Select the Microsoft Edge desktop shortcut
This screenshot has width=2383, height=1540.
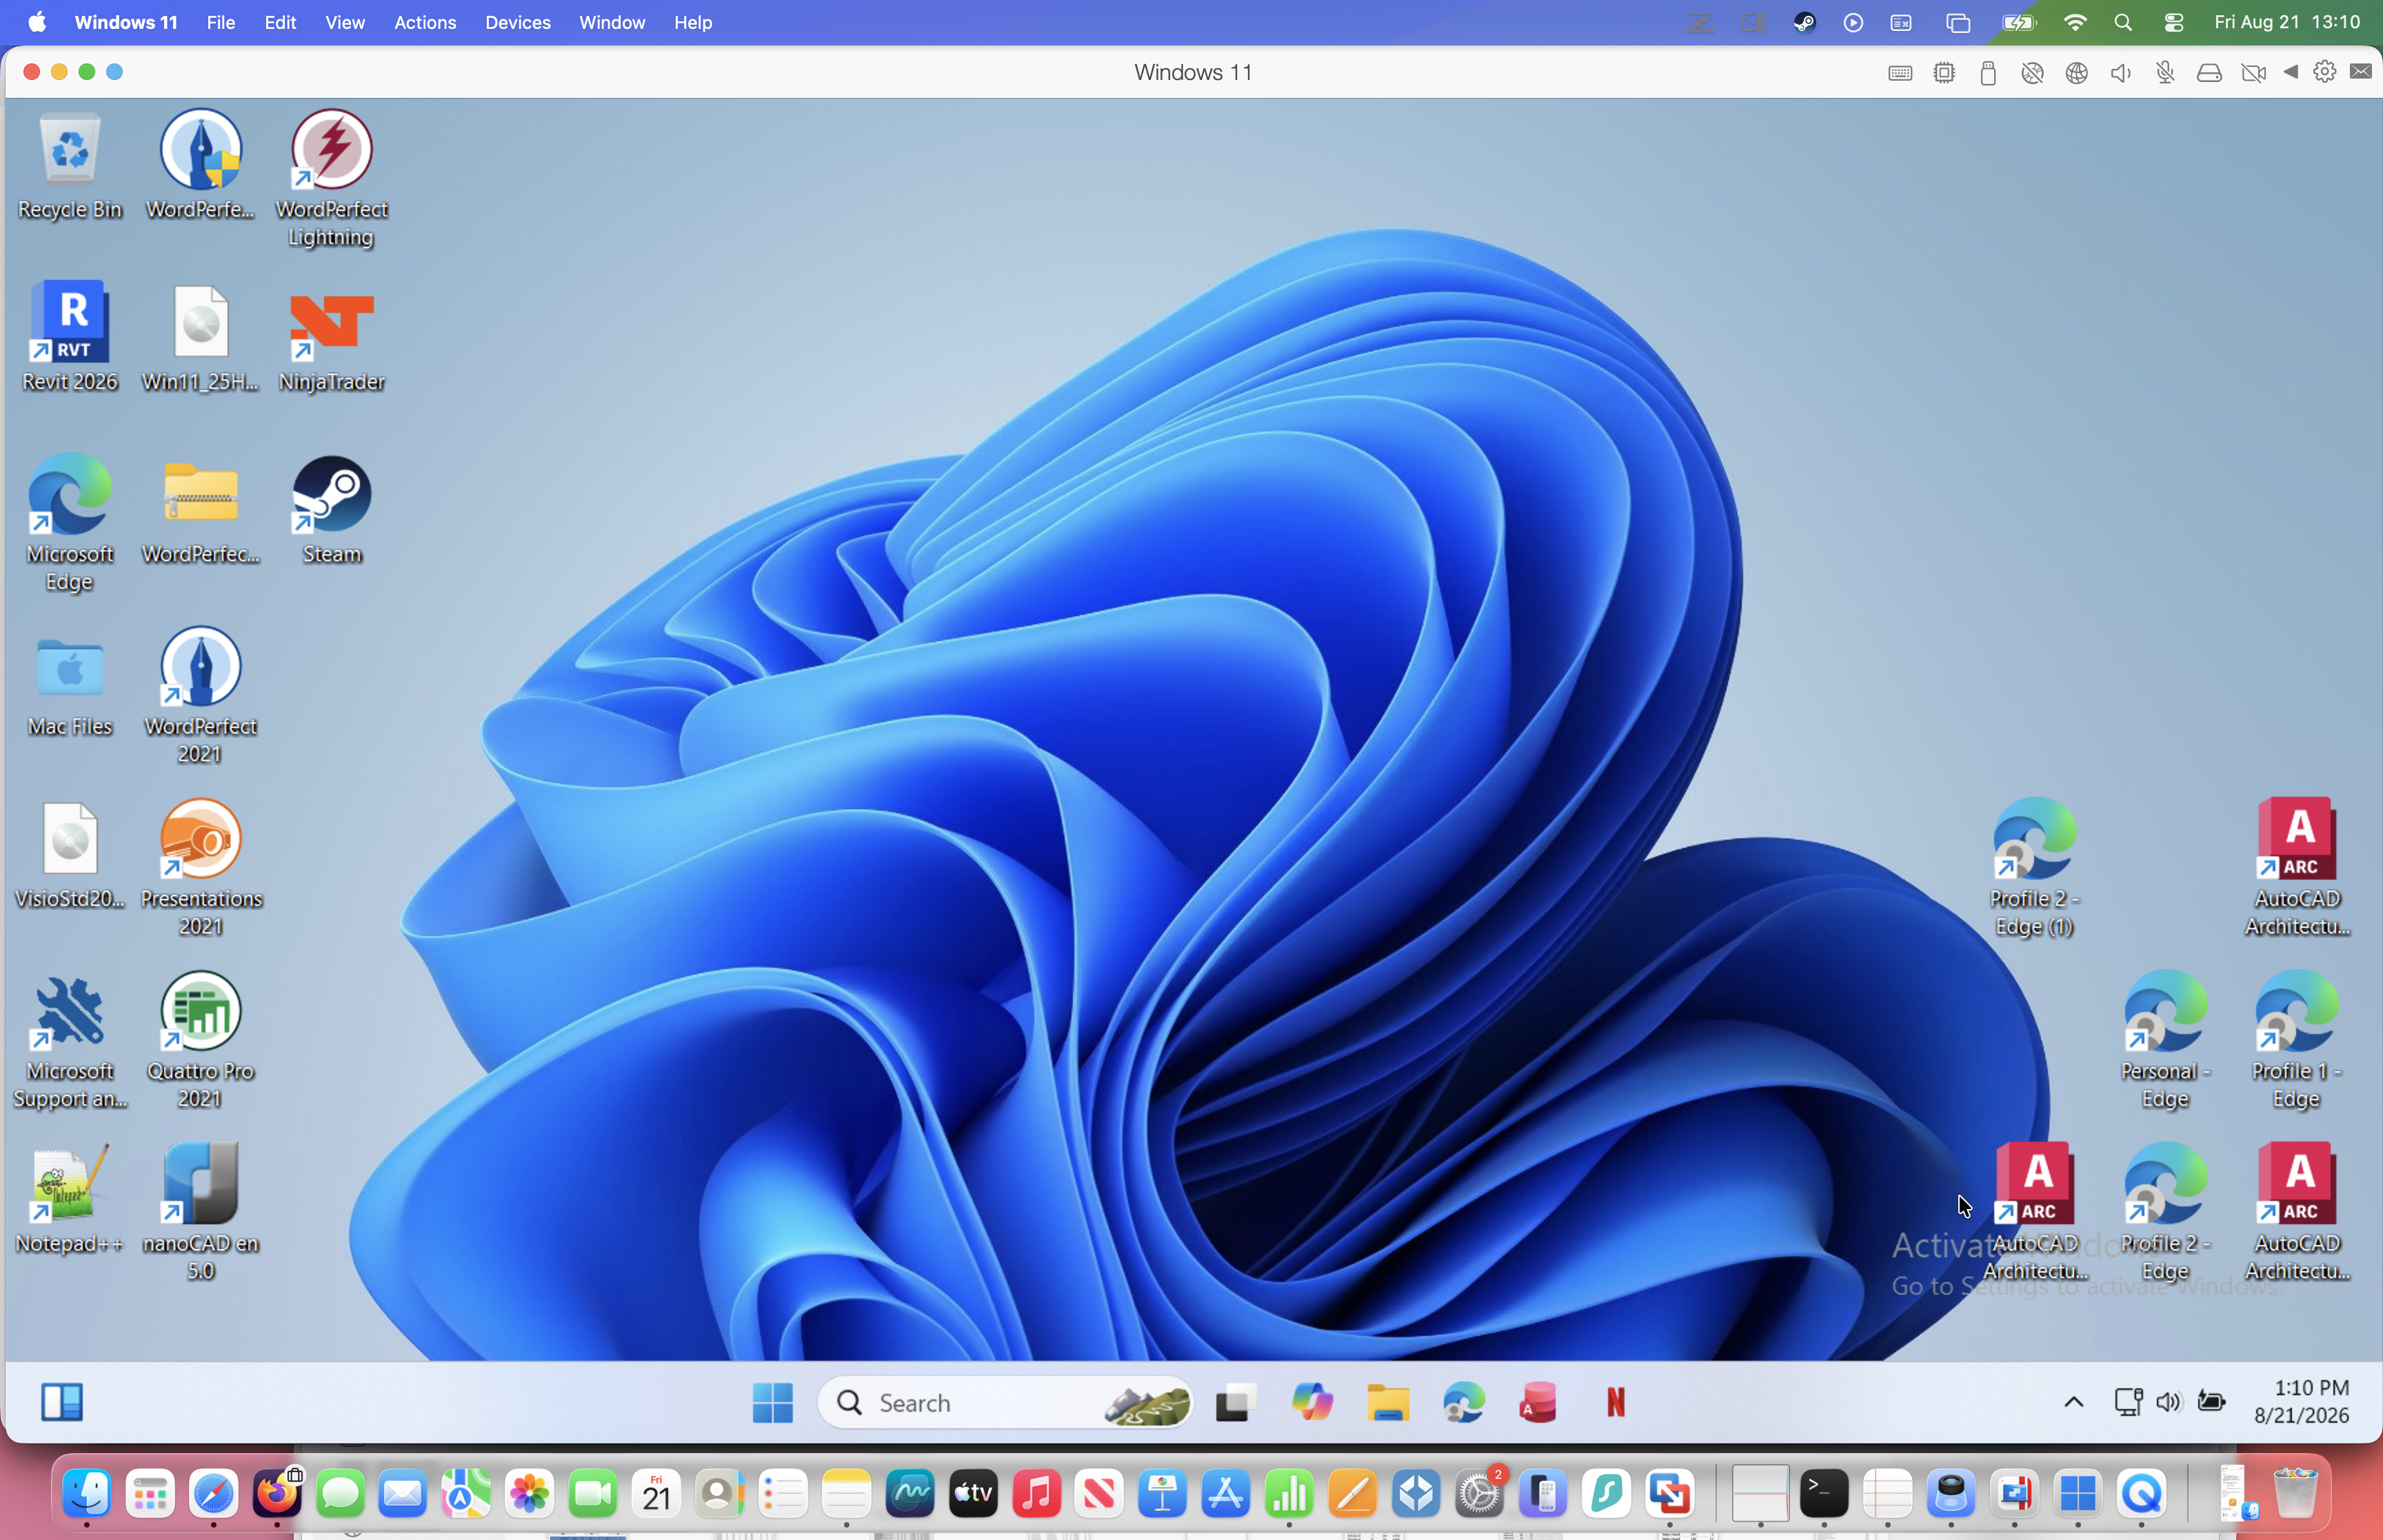click(x=70, y=523)
